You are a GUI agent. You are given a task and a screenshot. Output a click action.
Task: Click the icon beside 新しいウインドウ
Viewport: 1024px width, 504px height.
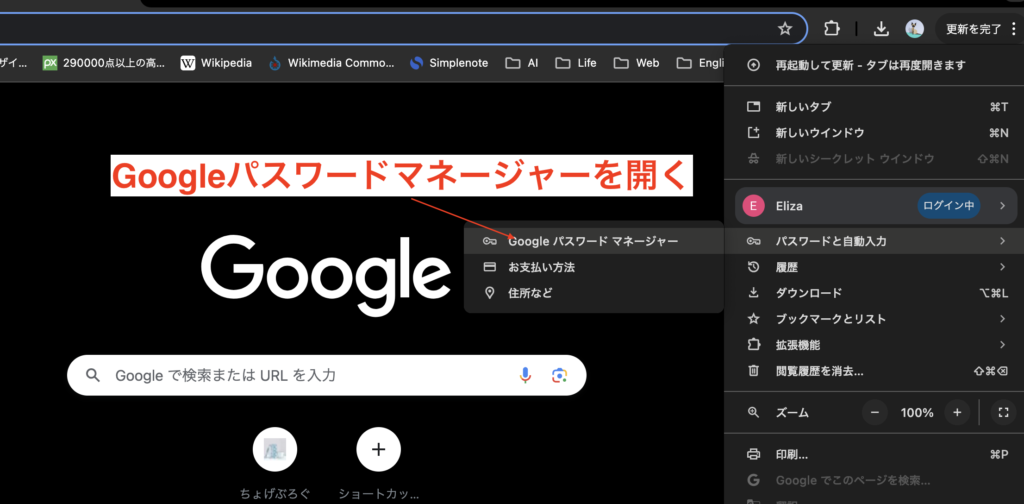[754, 133]
